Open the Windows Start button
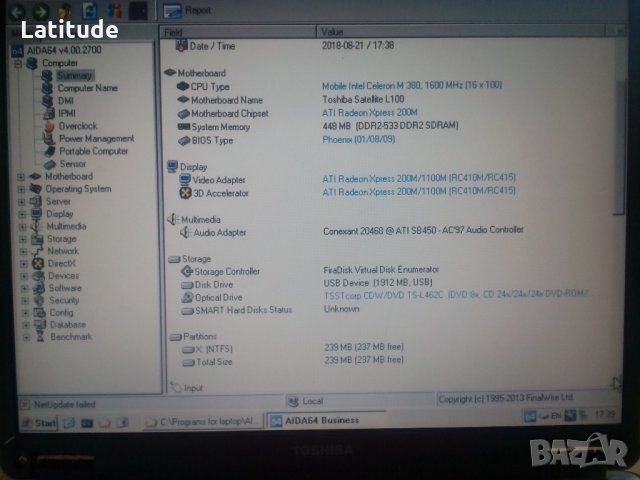Screen dimensions: 640x480 tap(39, 423)
